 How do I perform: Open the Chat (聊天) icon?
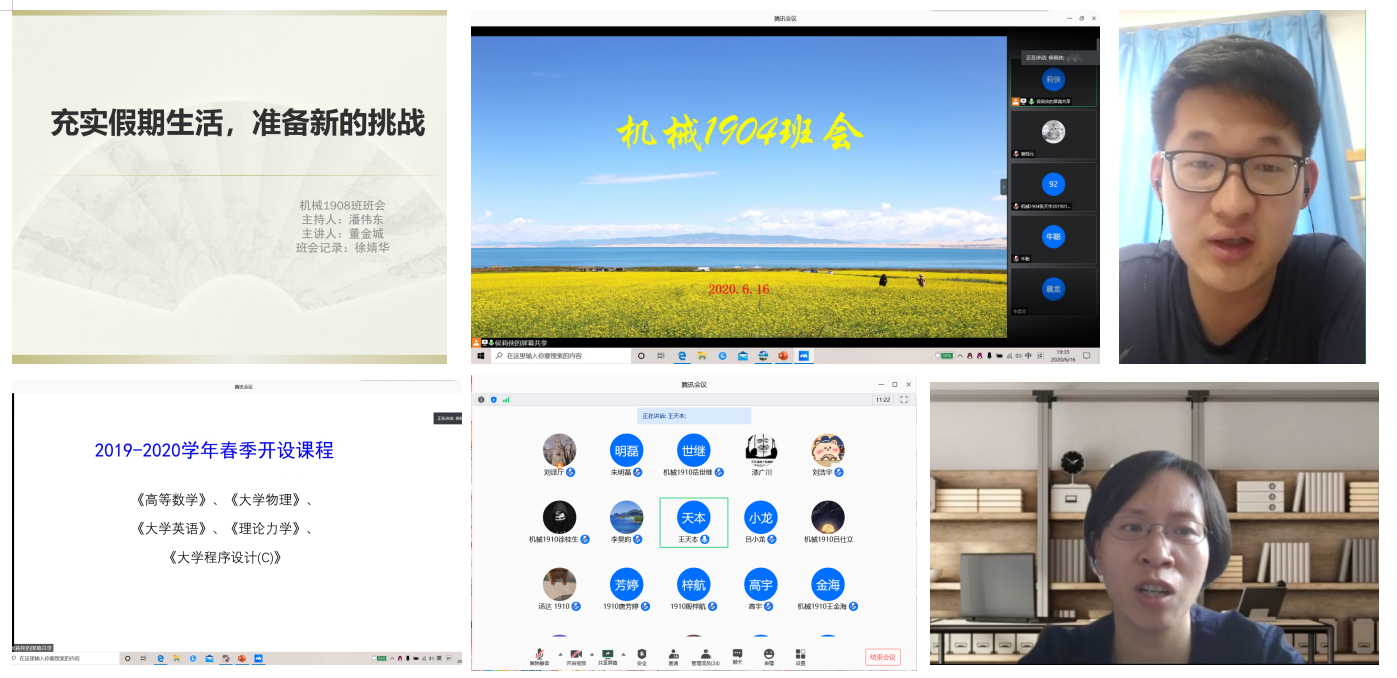737,655
